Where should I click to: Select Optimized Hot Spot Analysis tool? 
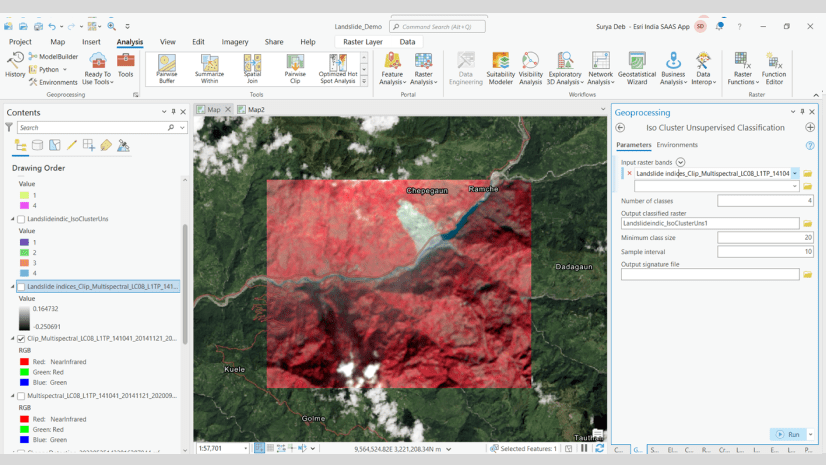tap(338, 69)
